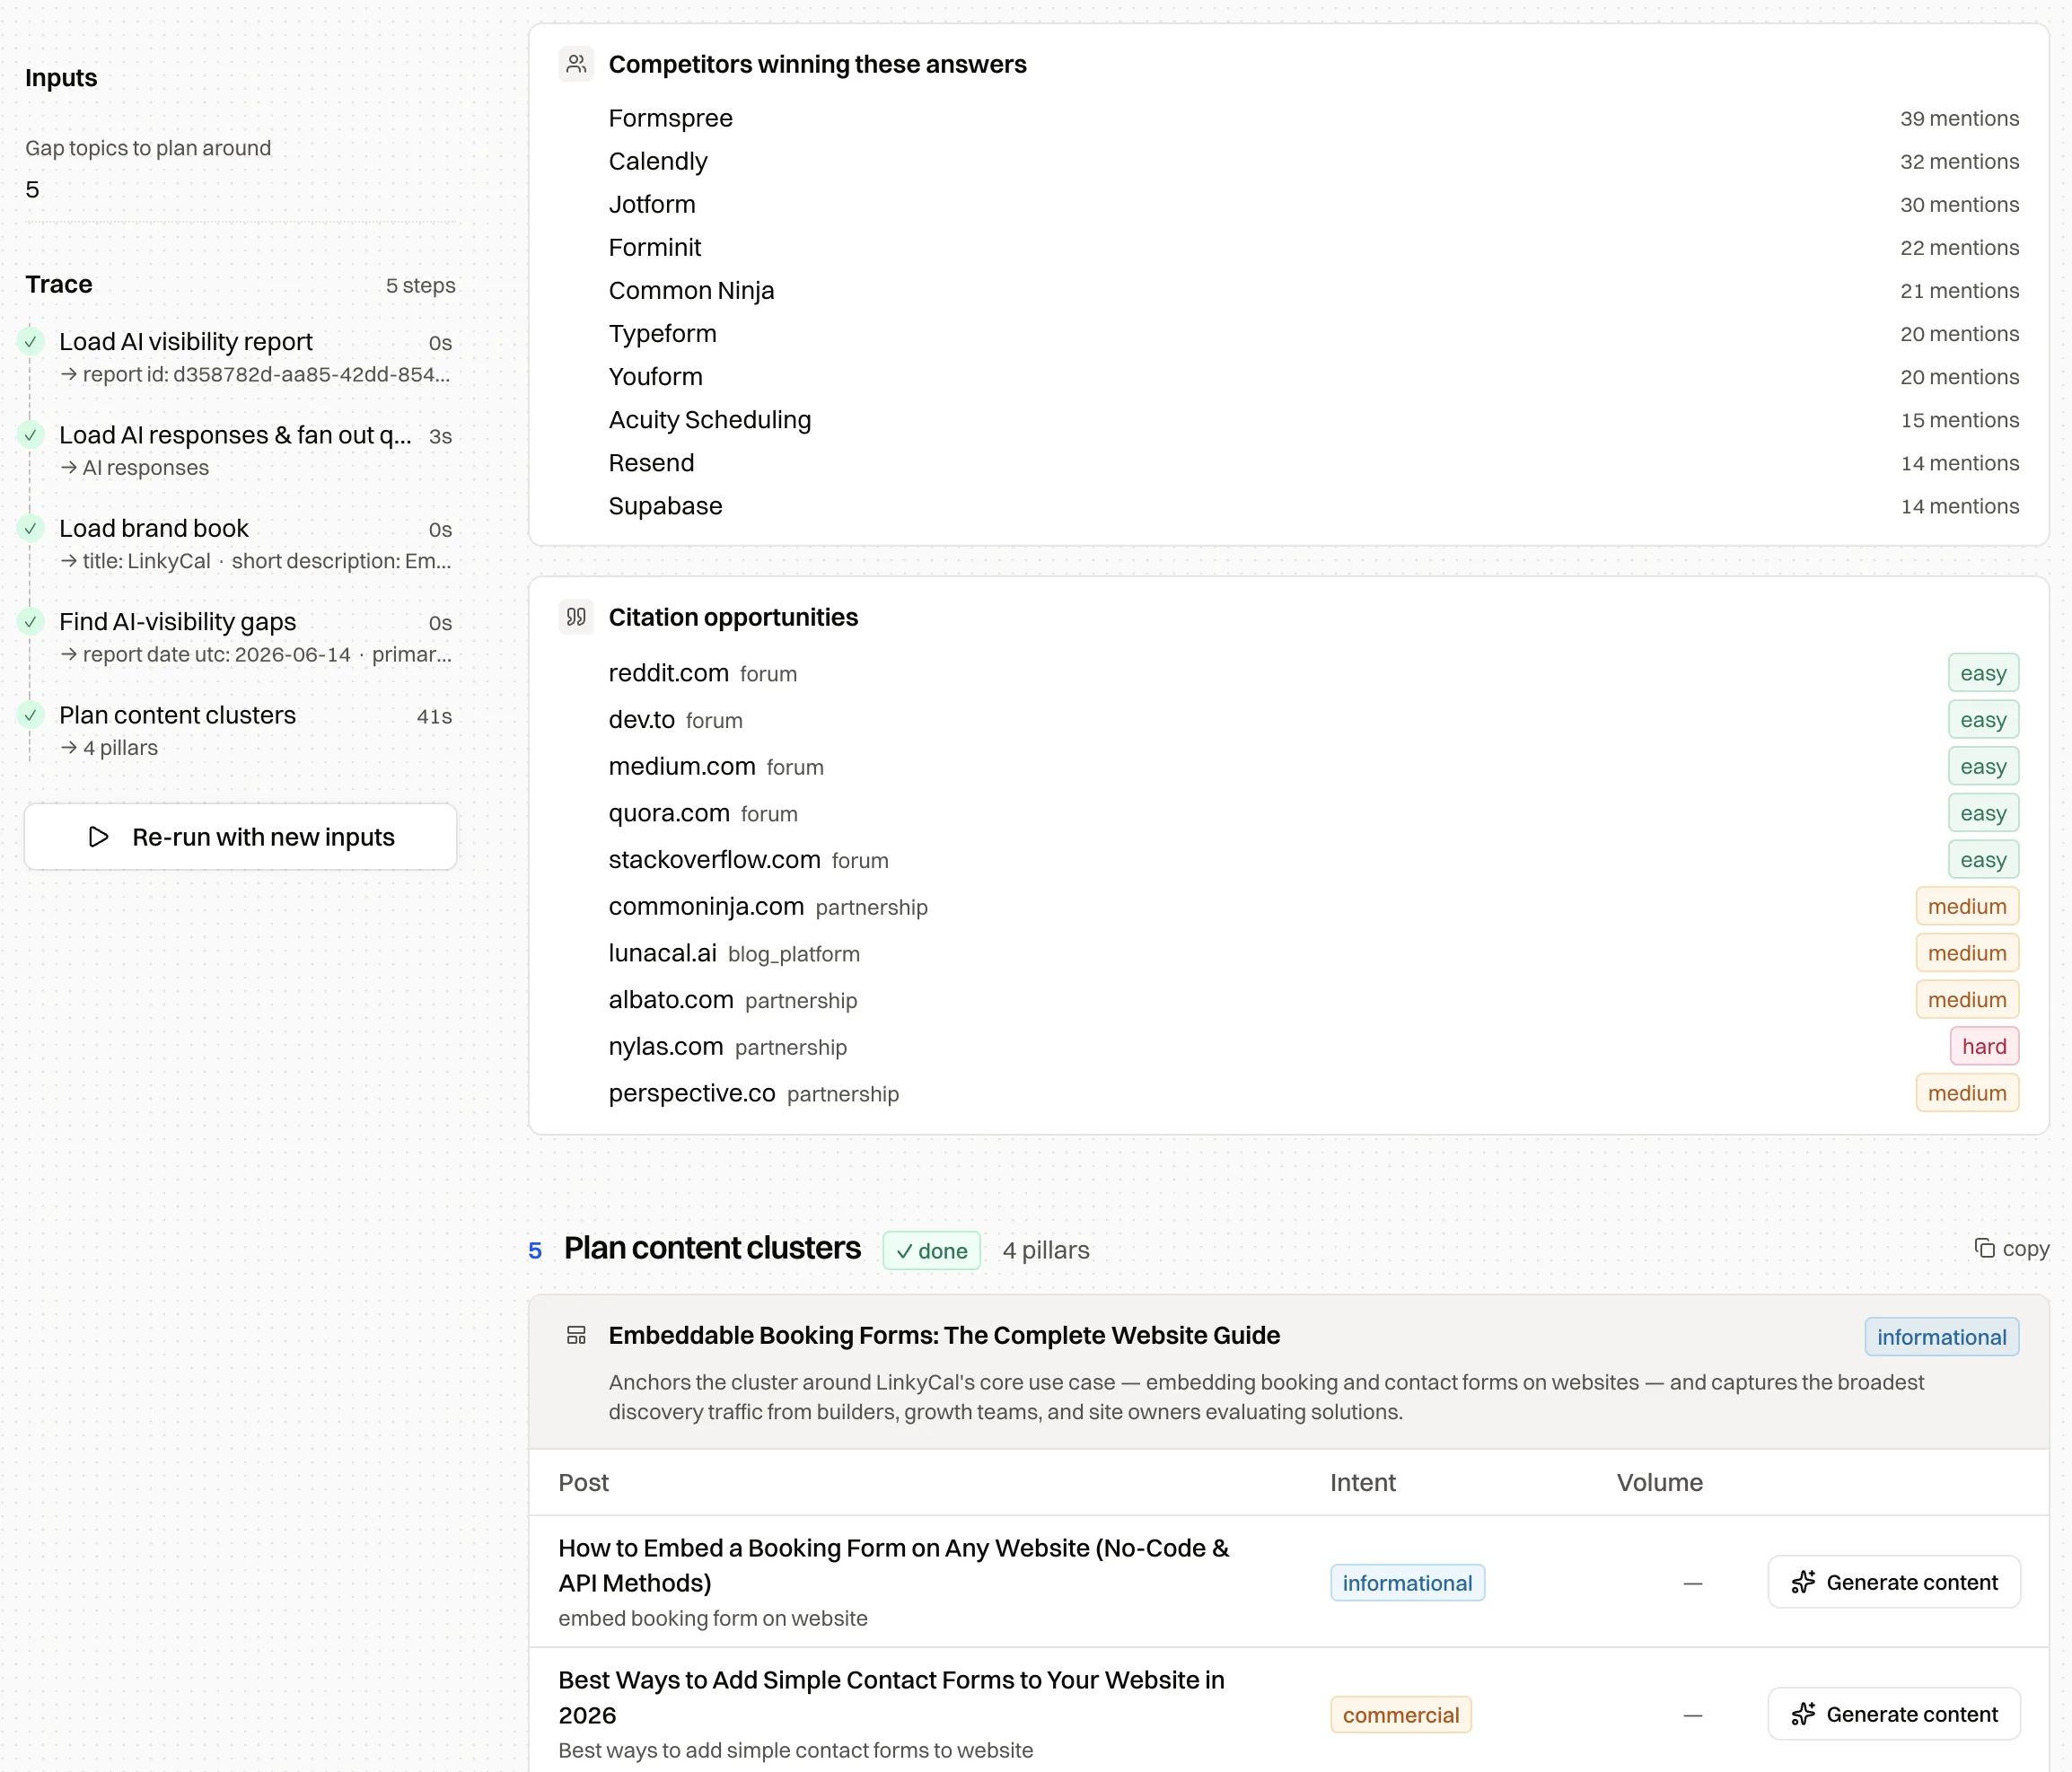2072x1772 pixels.
Task: Click the medium.com citation row
Action: [x=1313, y=766]
